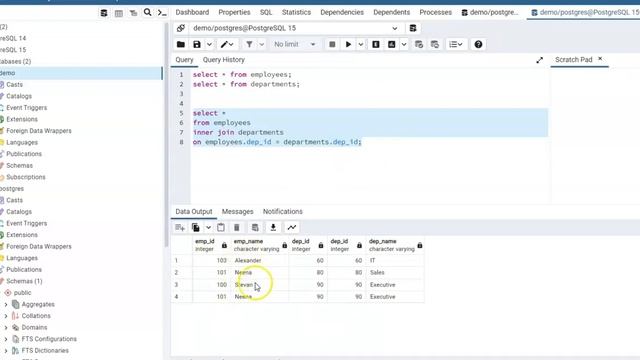The image size is (640, 360).
Task: Click the Commit transaction icon
Action: click(x=419, y=44)
